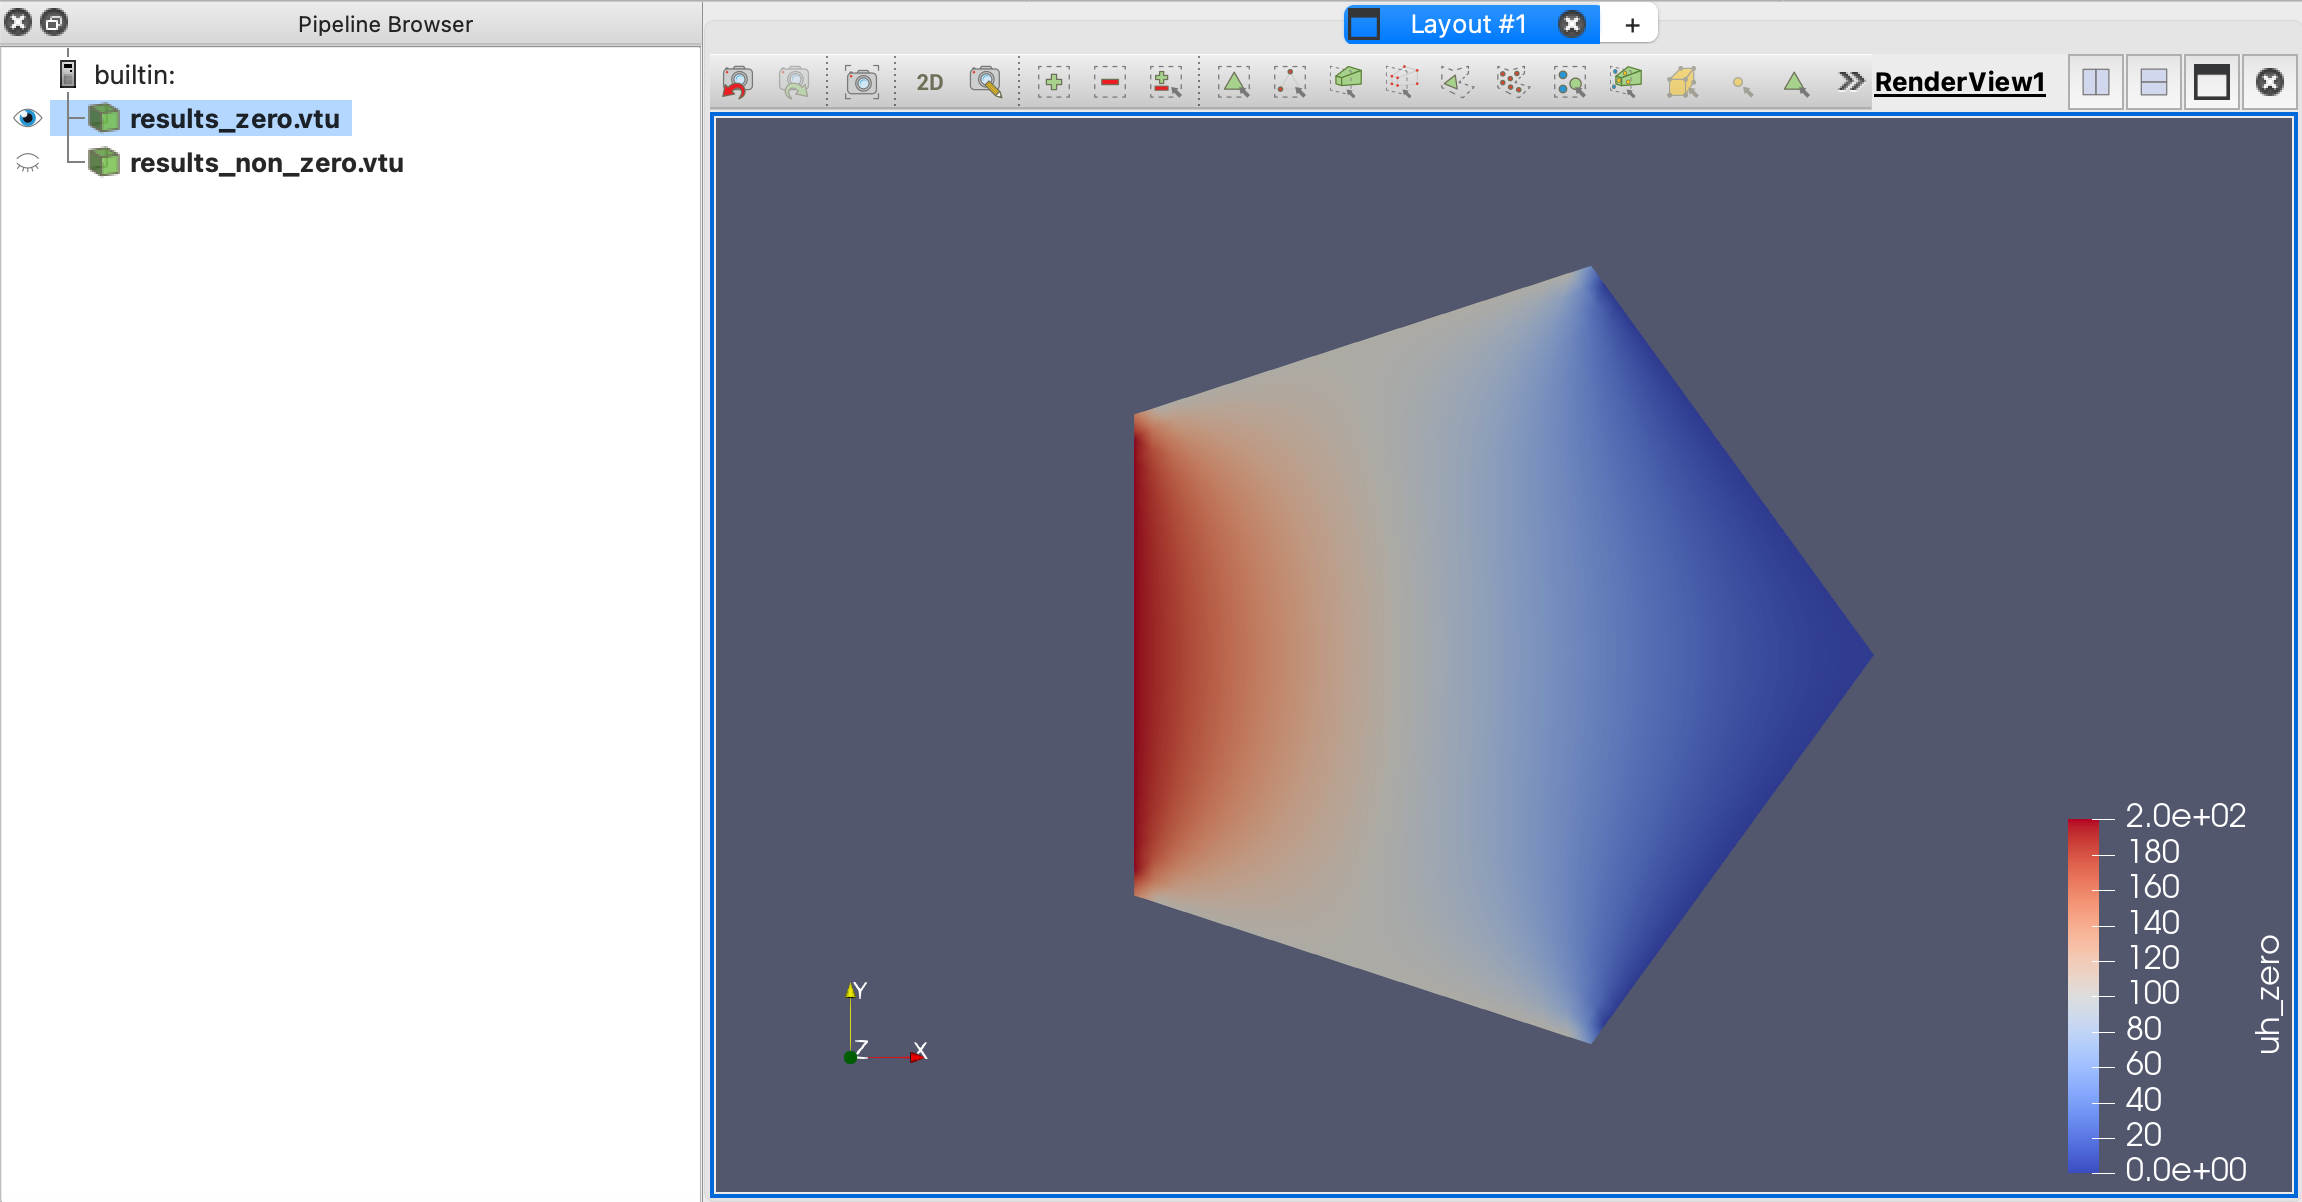Open the adjust camera dialog

click(986, 82)
